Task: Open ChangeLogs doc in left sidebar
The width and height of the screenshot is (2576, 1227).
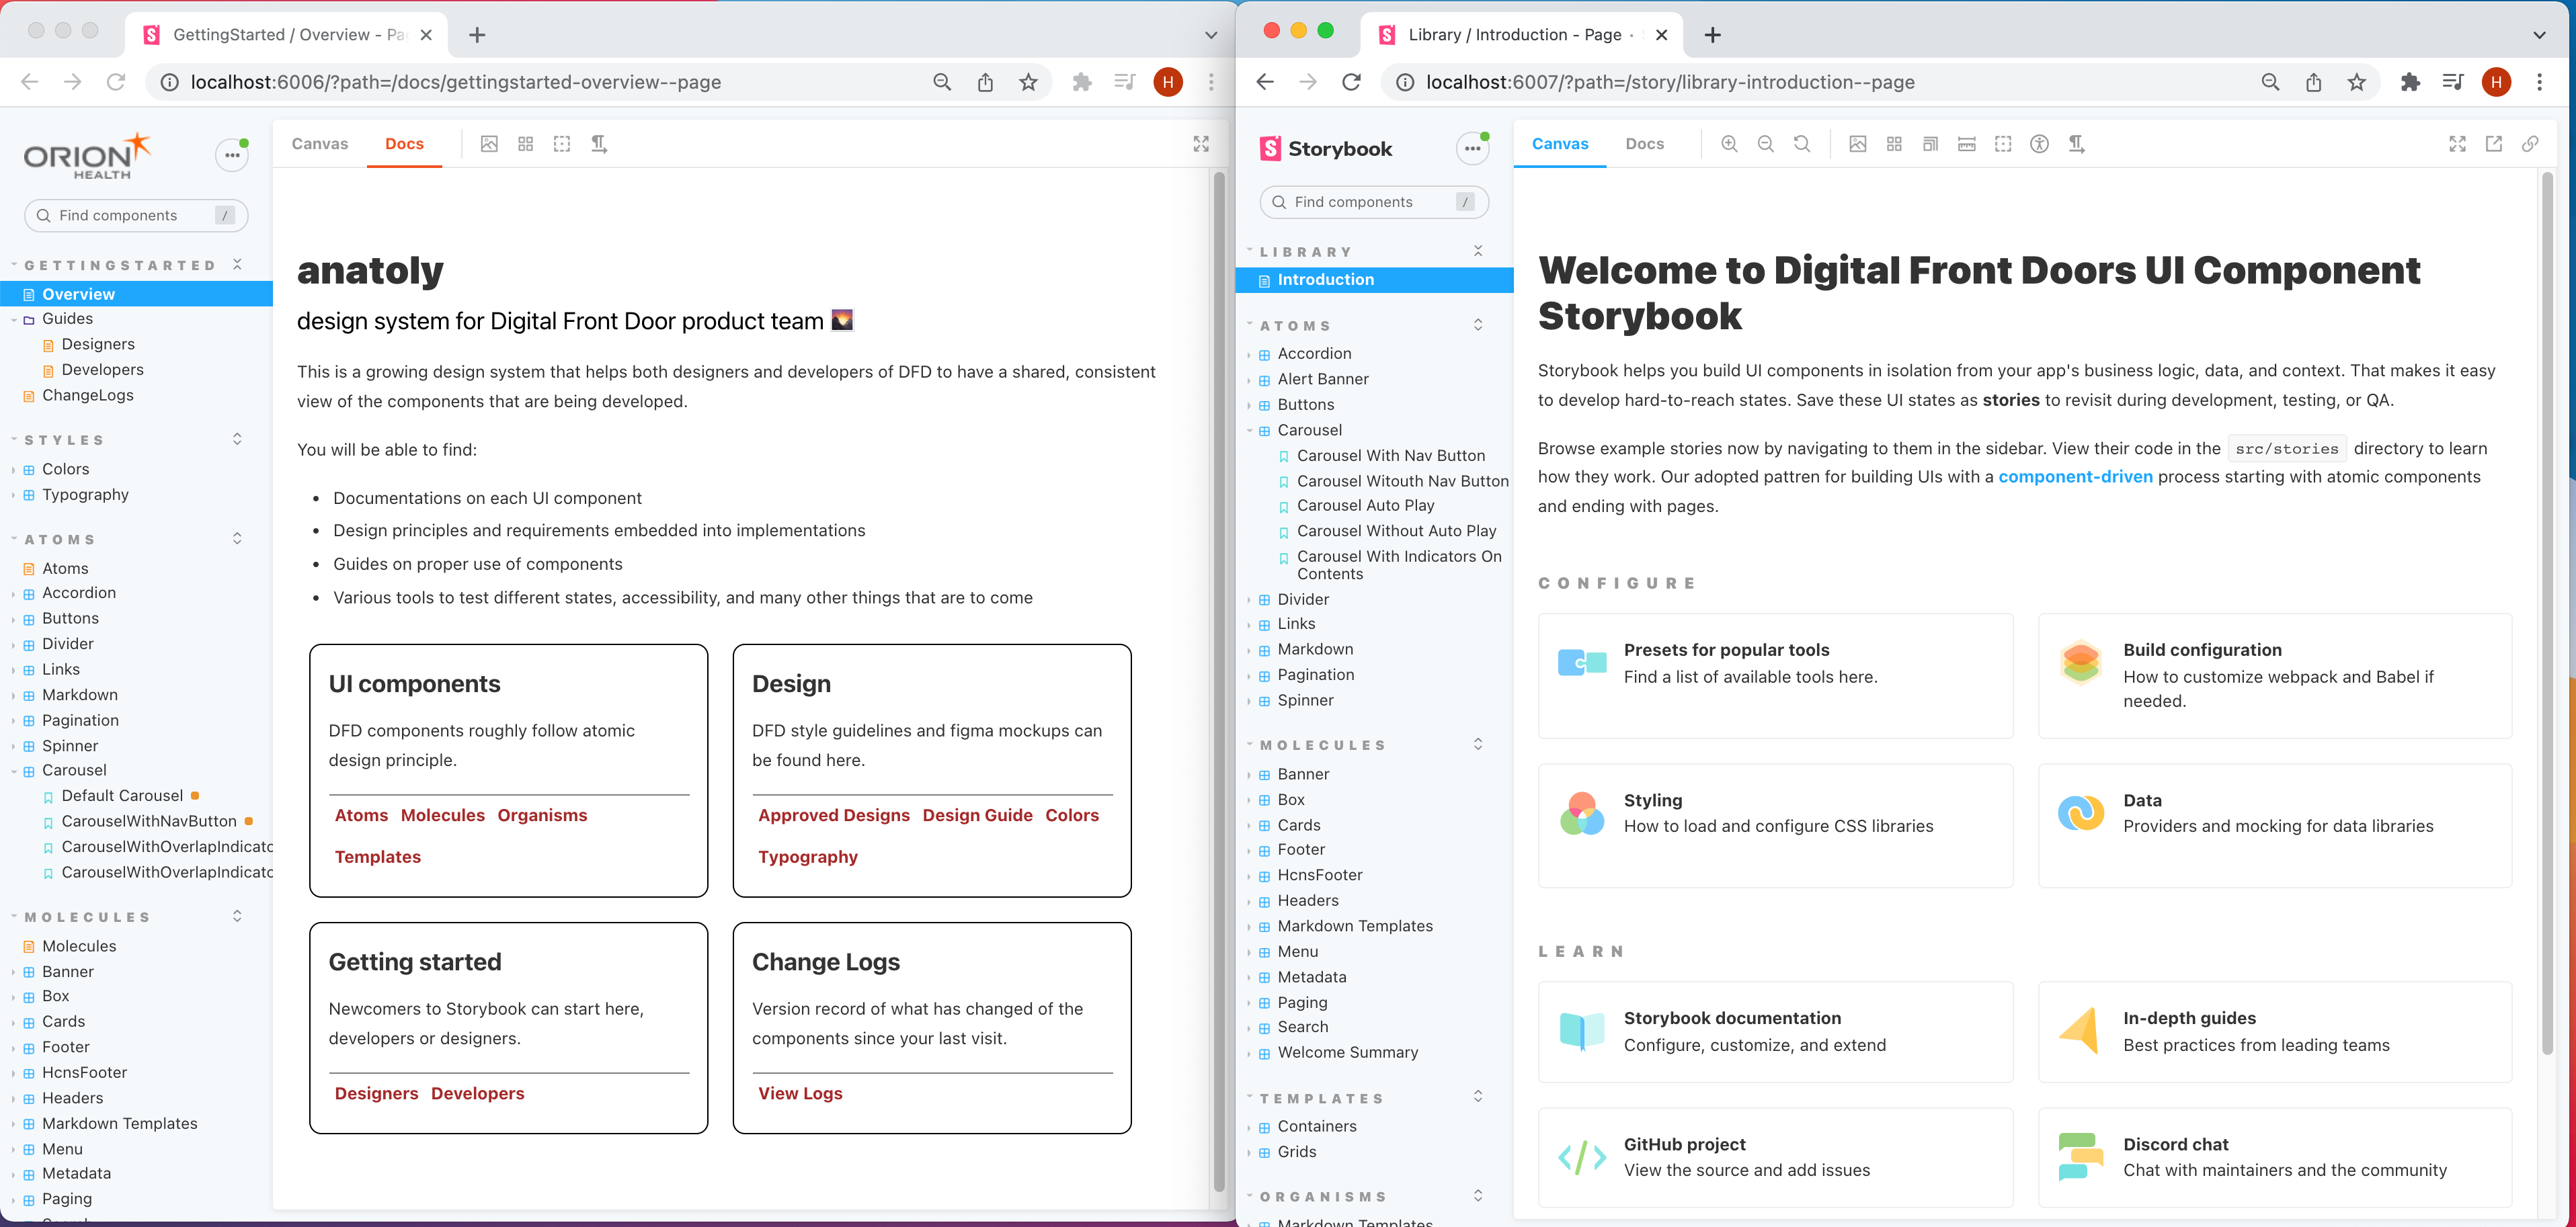Action: 87,396
